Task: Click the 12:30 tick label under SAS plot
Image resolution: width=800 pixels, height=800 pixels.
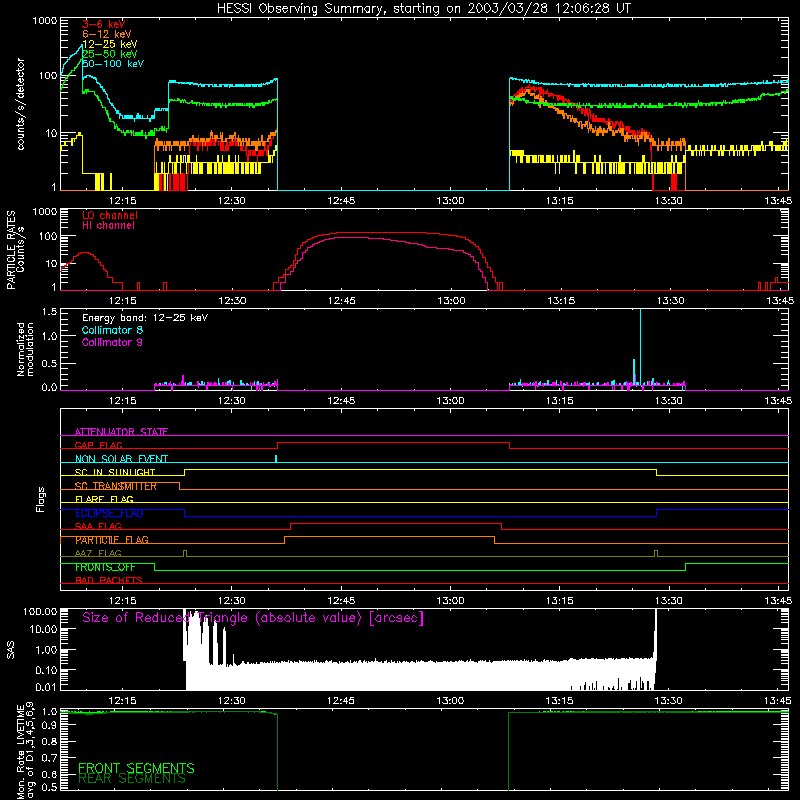Action: point(232,701)
